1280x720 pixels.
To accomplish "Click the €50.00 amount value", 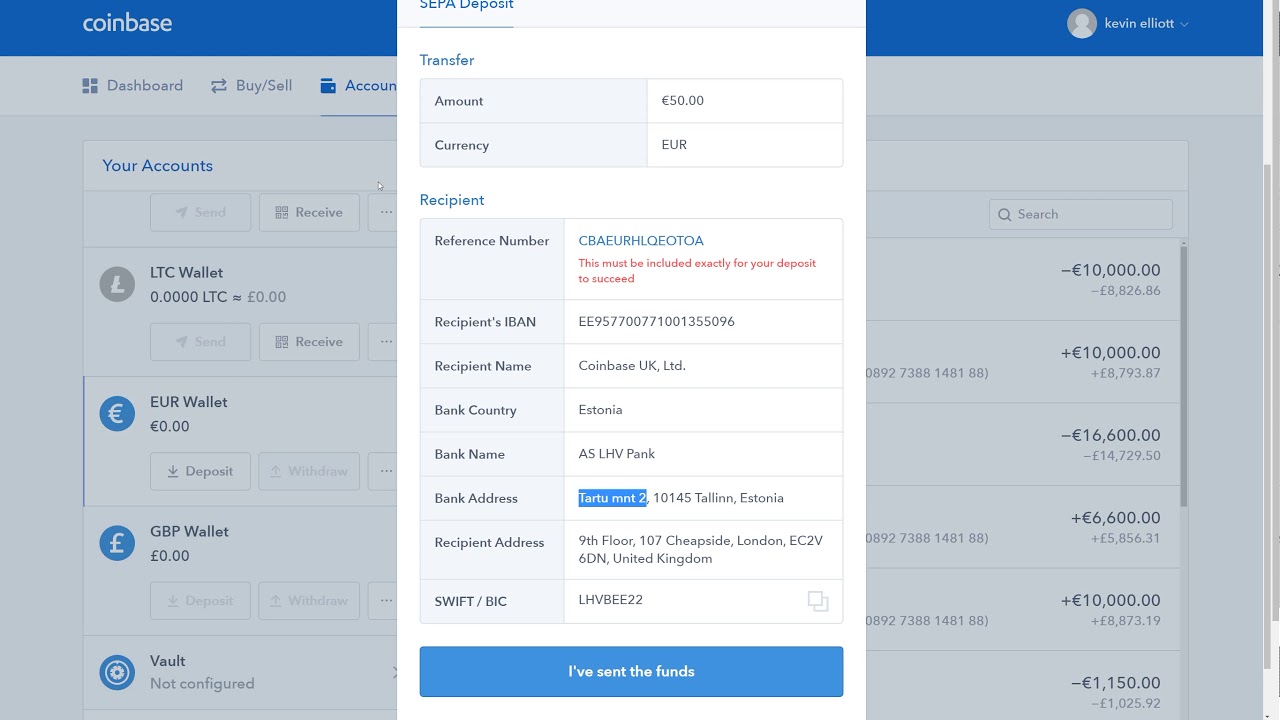I will (683, 101).
